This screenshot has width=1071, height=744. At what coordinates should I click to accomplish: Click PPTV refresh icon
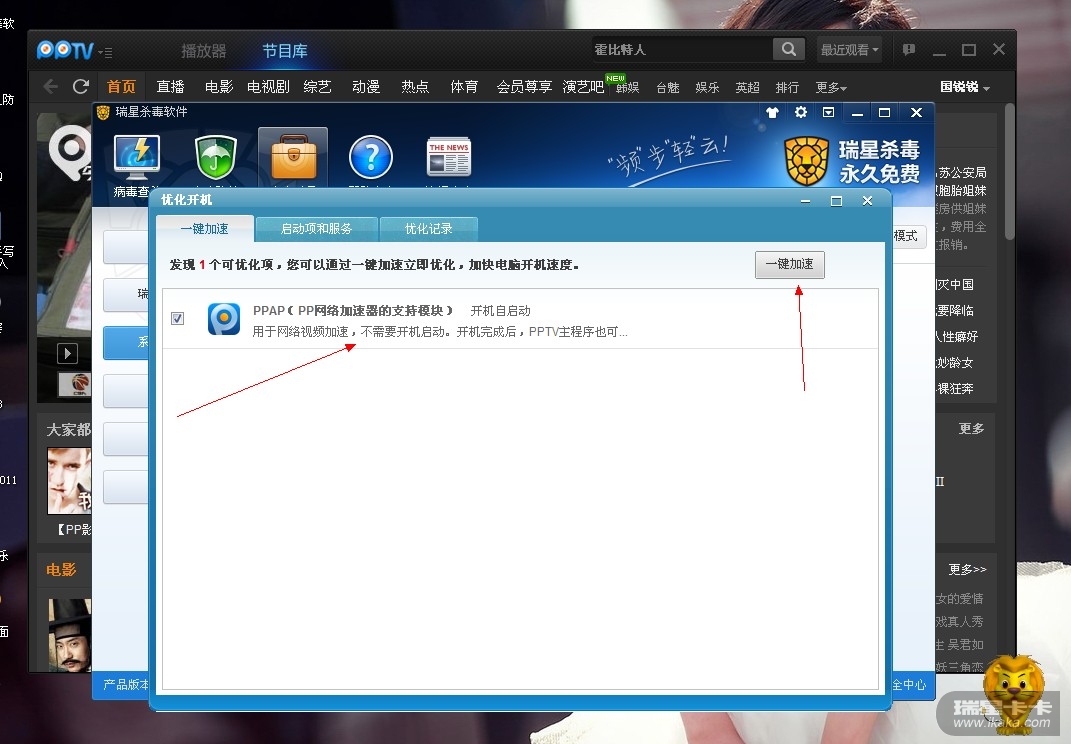[81, 86]
